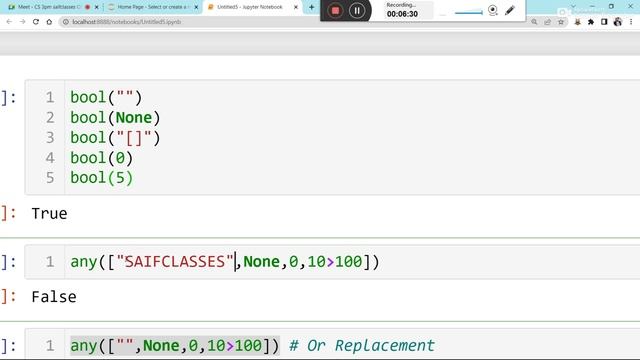The height and width of the screenshot is (360, 640).
Task: Bookmark this notebook page with the star
Action: point(561,22)
